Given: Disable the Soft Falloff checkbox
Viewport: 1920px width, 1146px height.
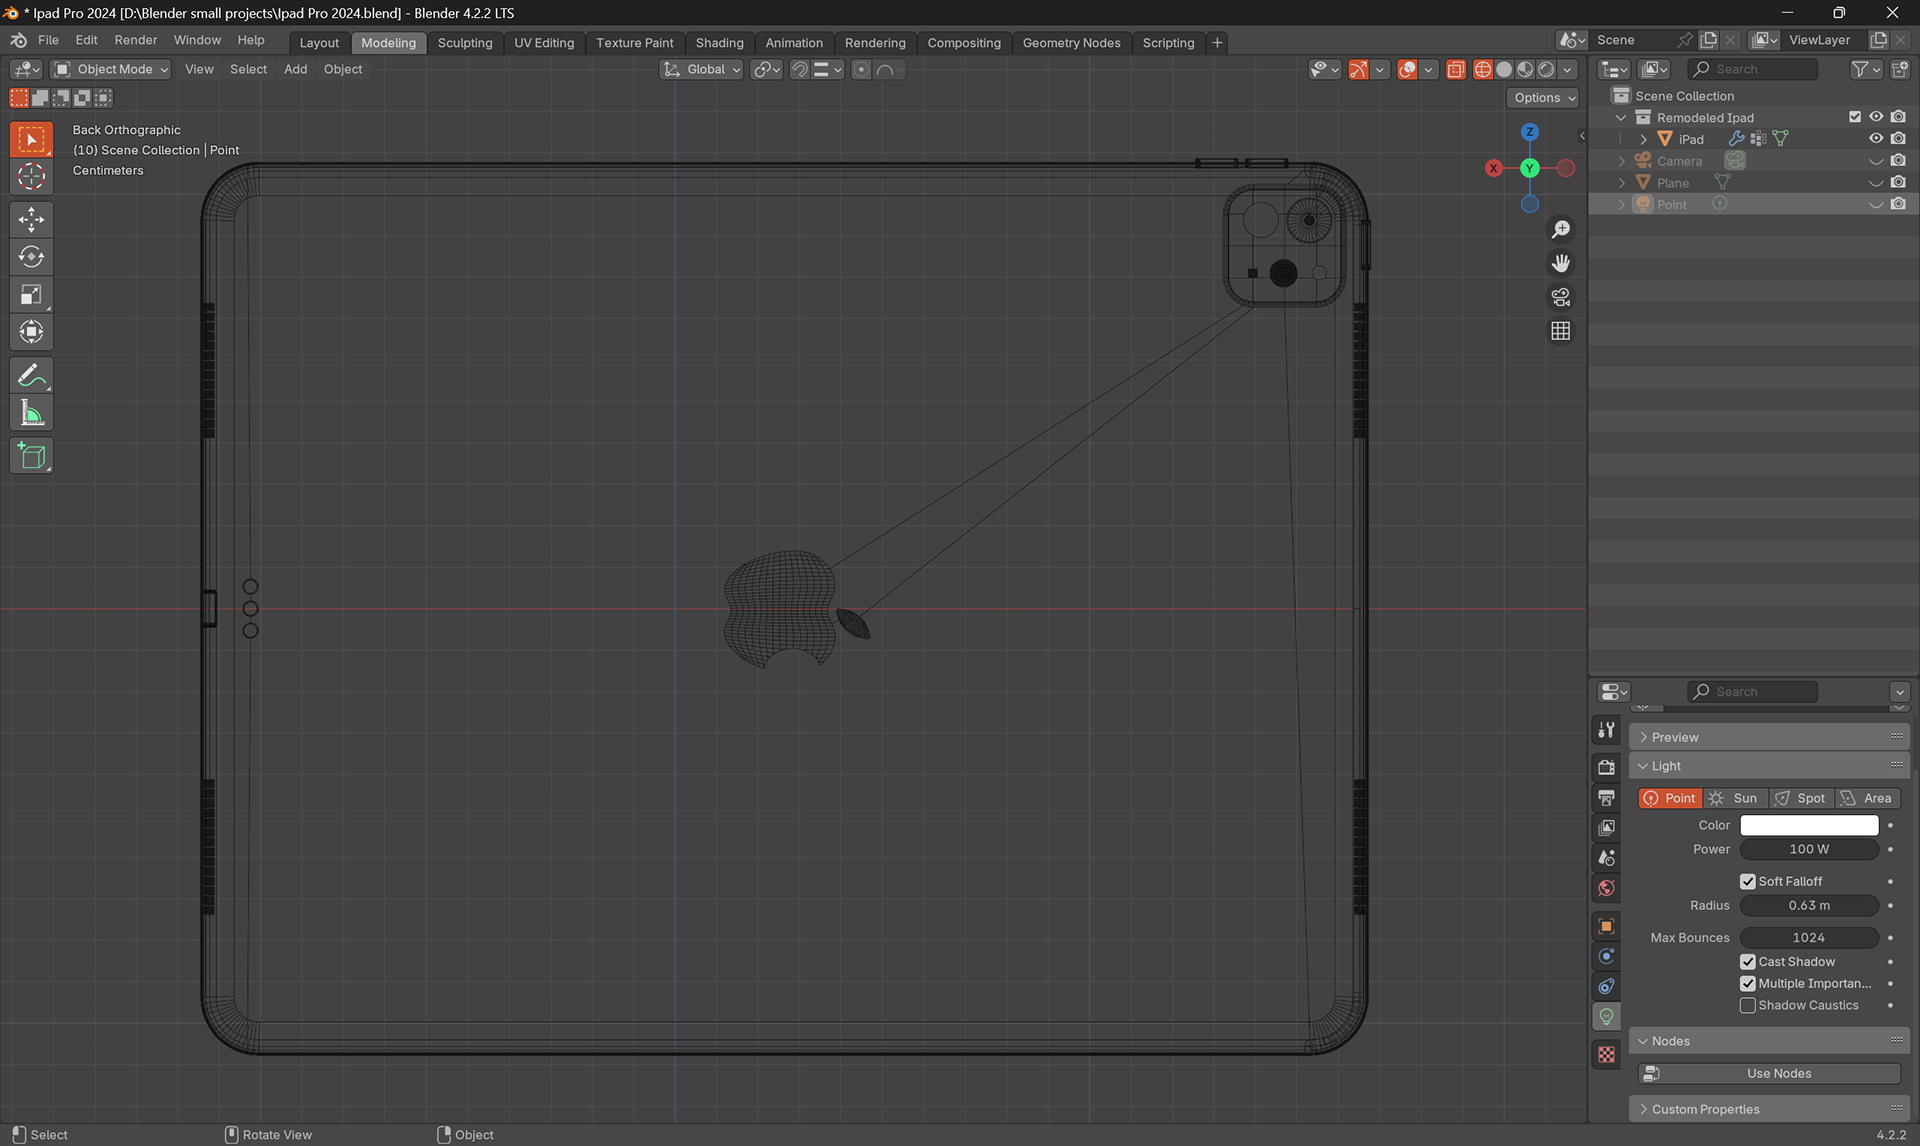Looking at the screenshot, I should (x=1748, y=881).
